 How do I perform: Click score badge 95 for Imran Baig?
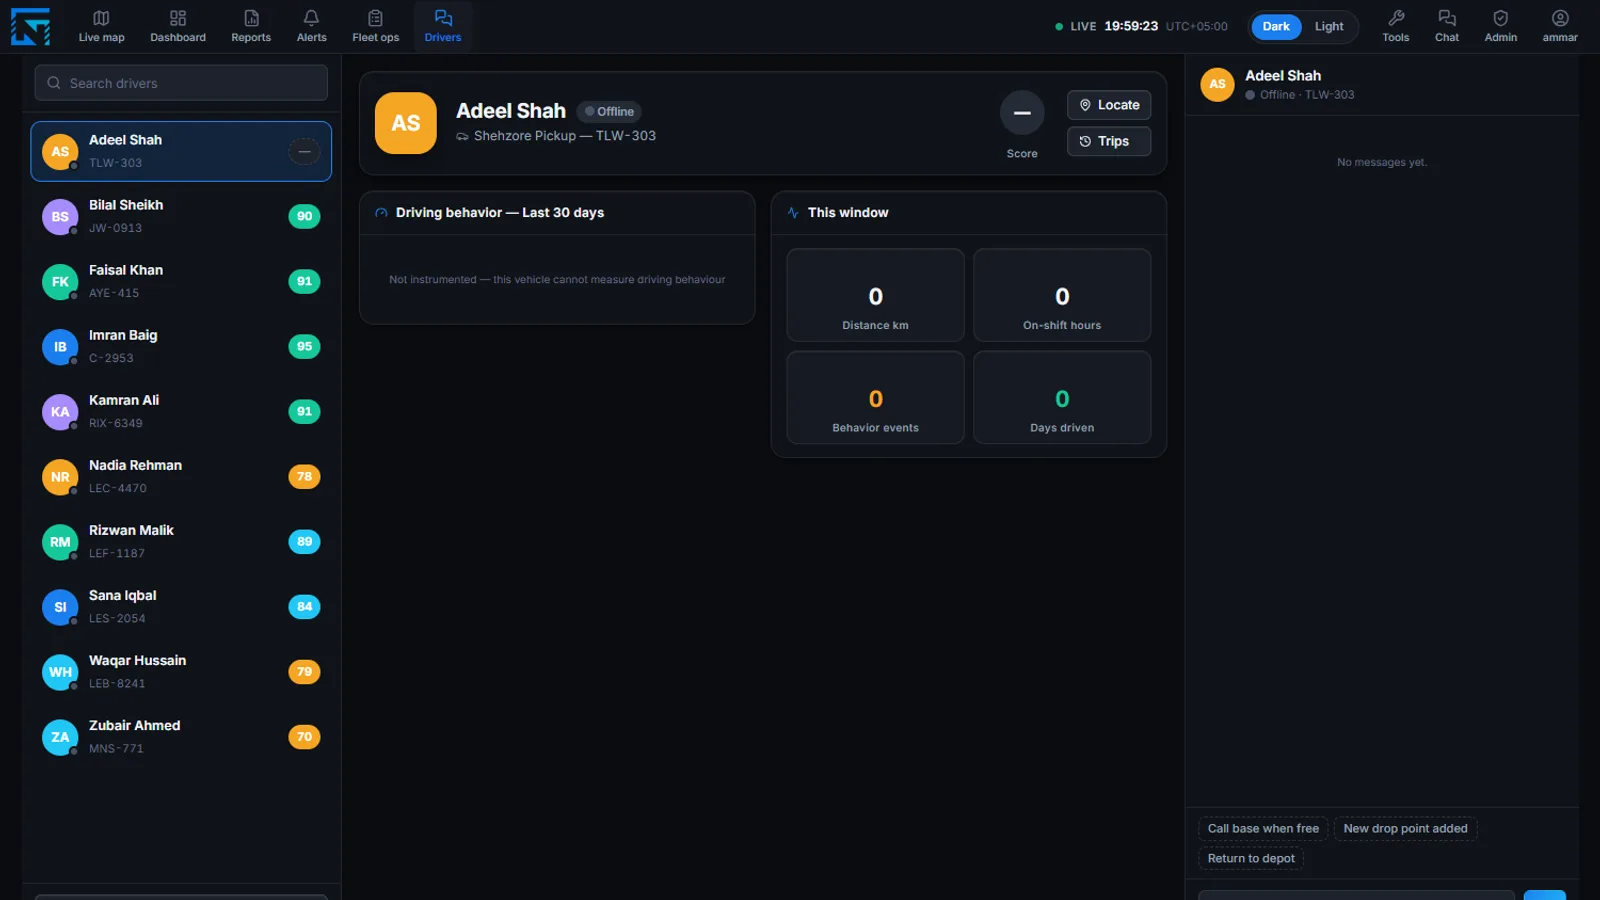pos(304,346)
